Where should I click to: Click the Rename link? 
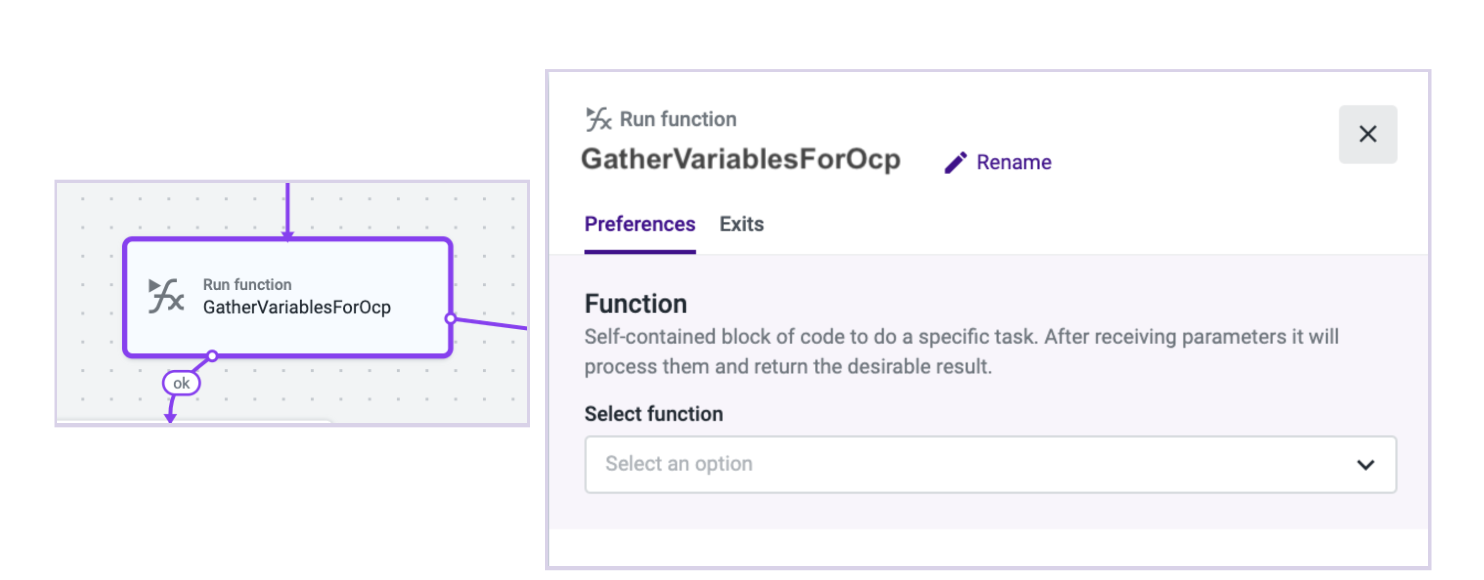[1013, 163]
